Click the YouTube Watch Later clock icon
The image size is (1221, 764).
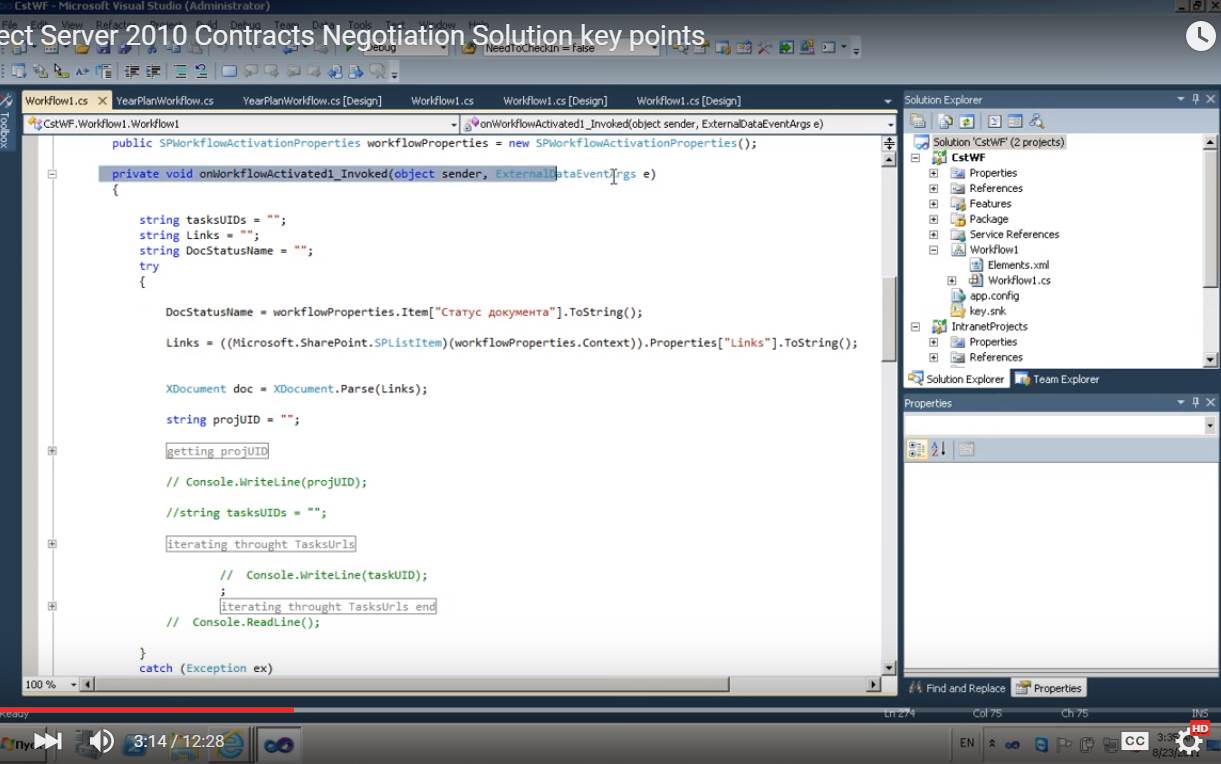(x=1200, y=36)
